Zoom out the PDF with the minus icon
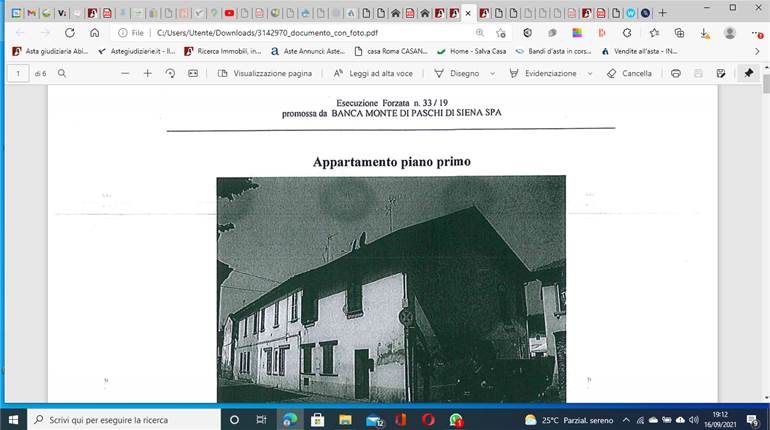The height and width of the screenshot is (430, 770). click(x=125, y=73)
